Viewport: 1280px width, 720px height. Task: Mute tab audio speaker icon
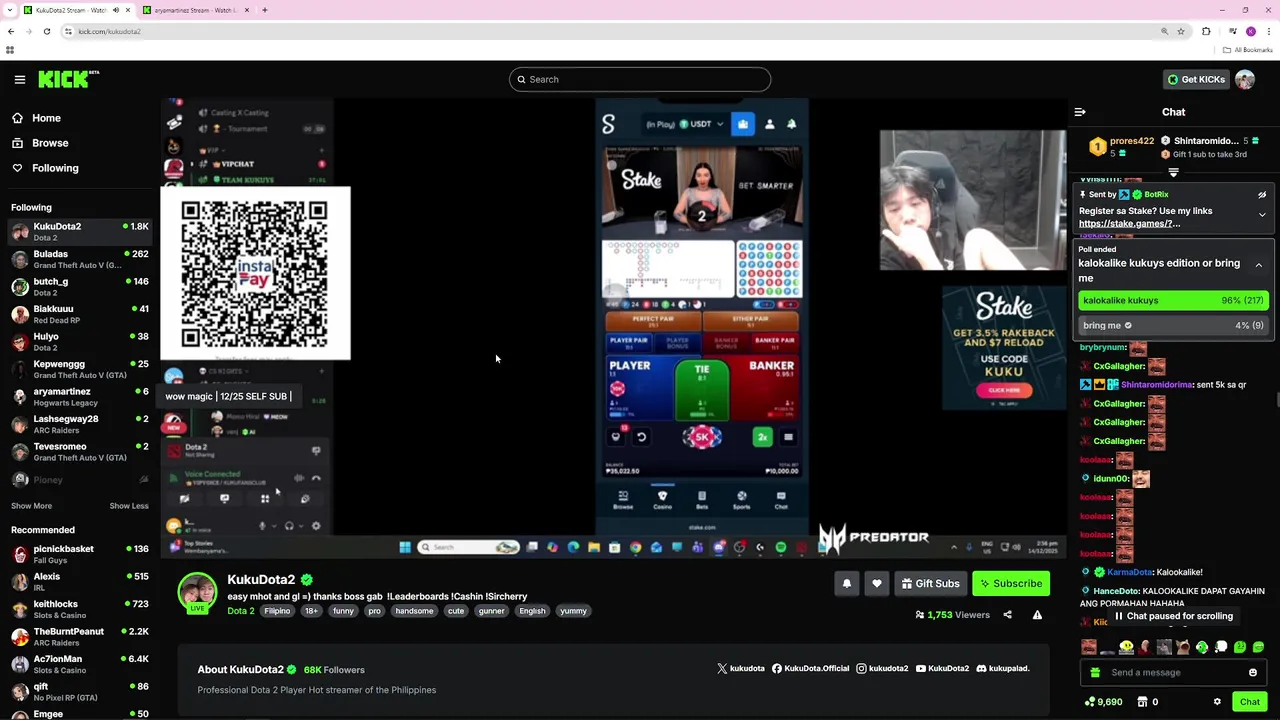click(116, 10)
